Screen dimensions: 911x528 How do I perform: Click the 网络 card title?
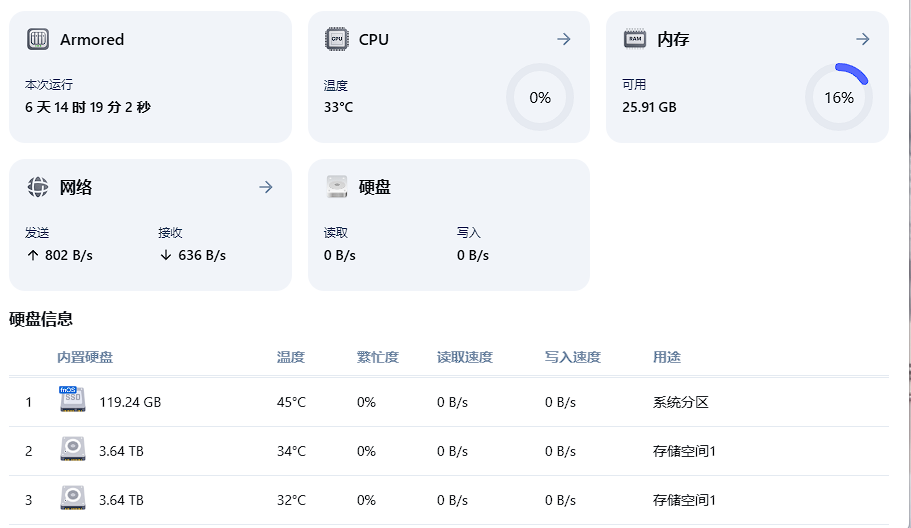(76, 187)
